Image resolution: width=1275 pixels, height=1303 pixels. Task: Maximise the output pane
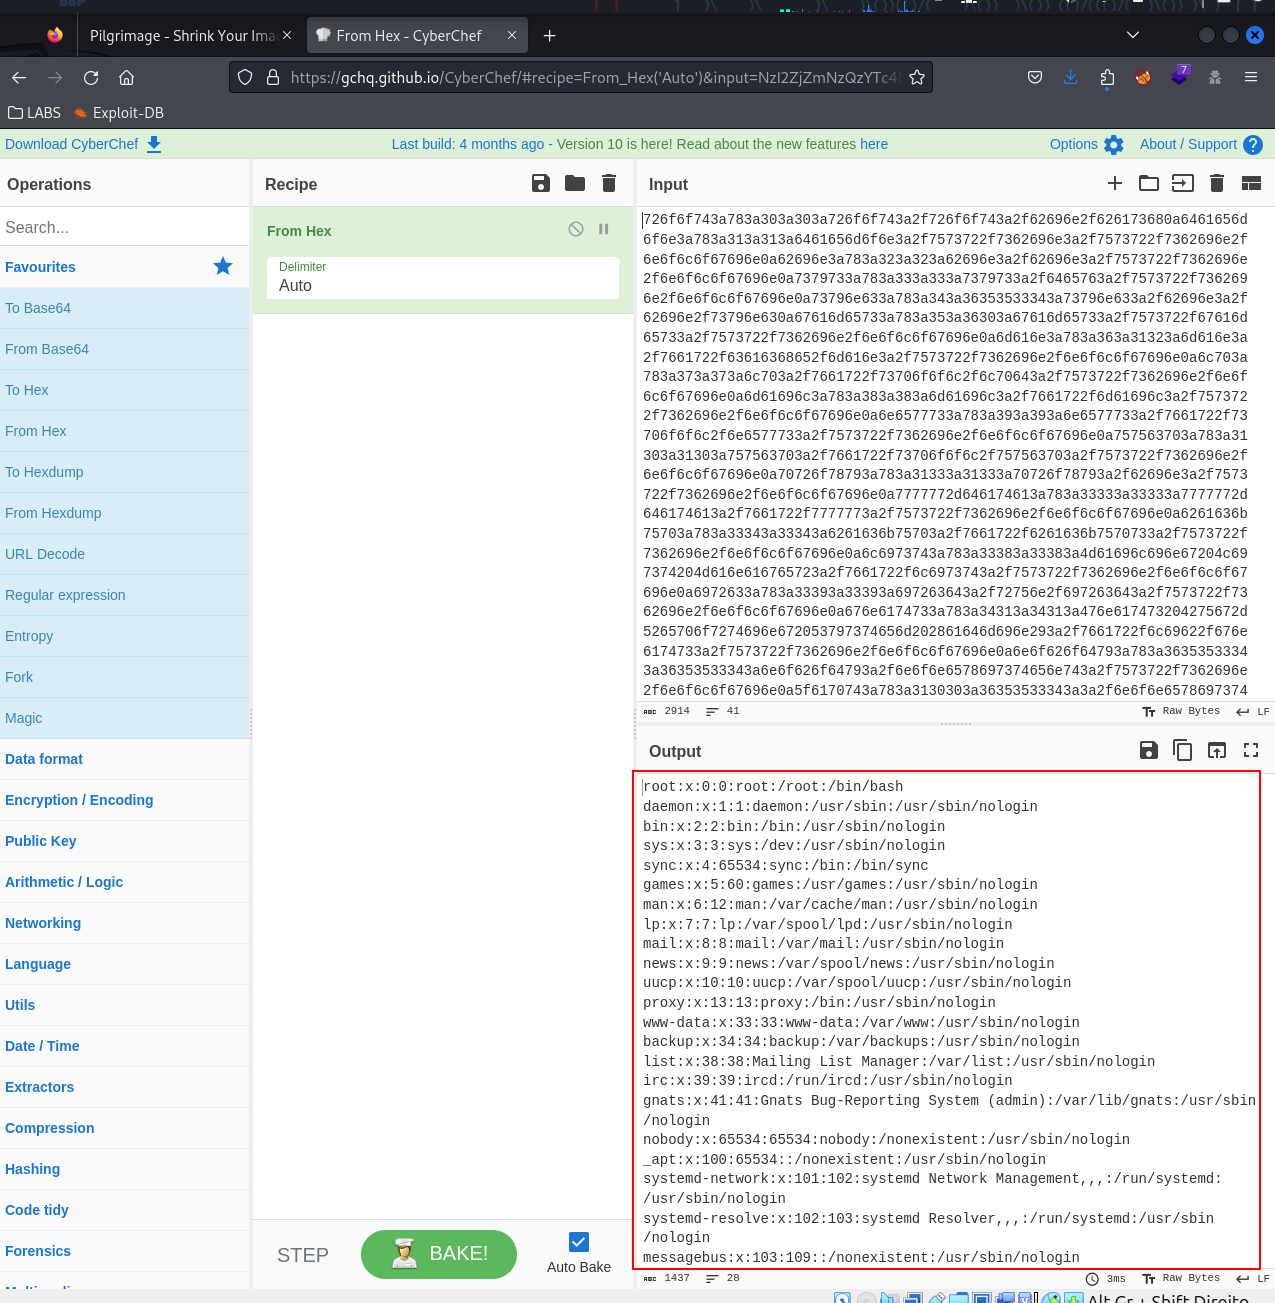point(1251,750)
